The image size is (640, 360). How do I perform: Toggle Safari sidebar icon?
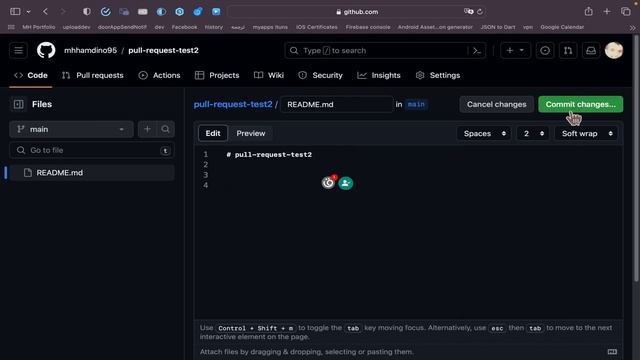pyautogui.click(x=15, y=11)
